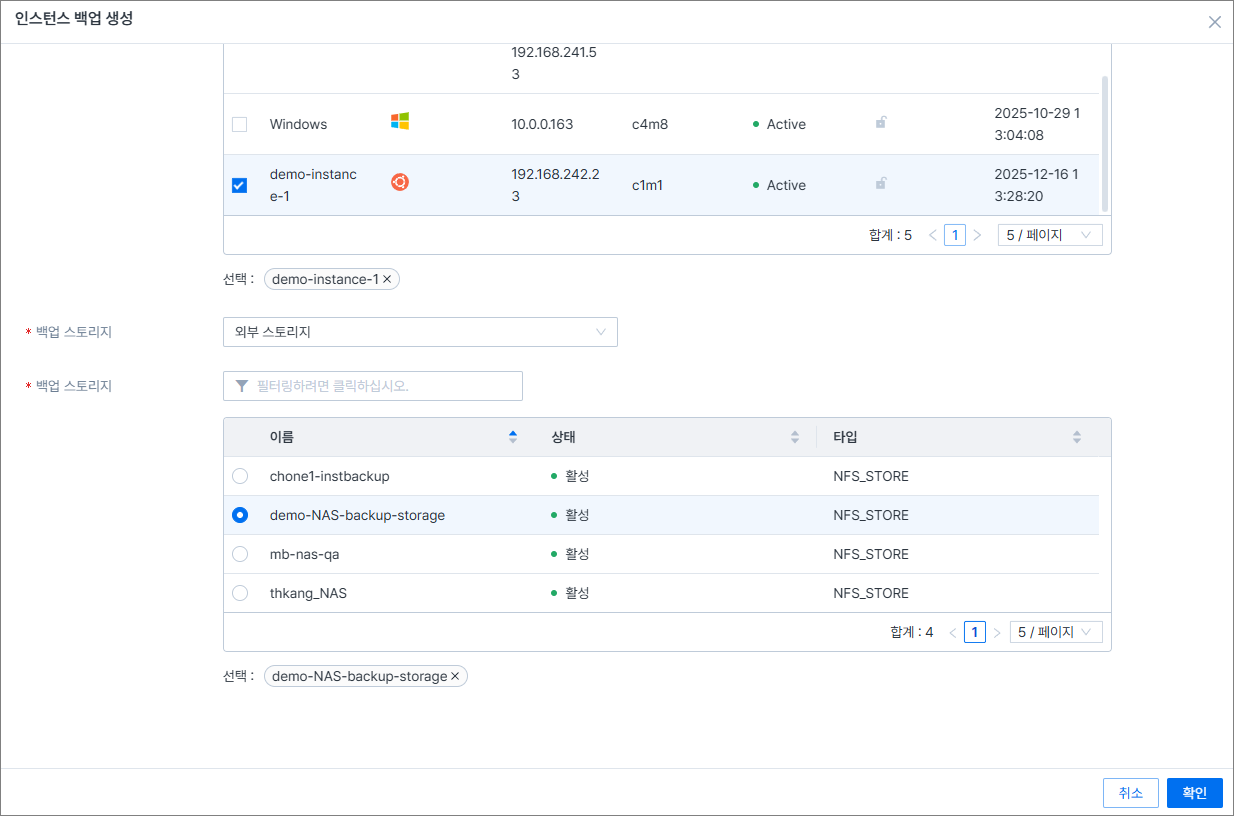1234x816 pixels.
Task: Click the 확인 button to confirm
Action: pyautogui.click(x=1194, y=793)
